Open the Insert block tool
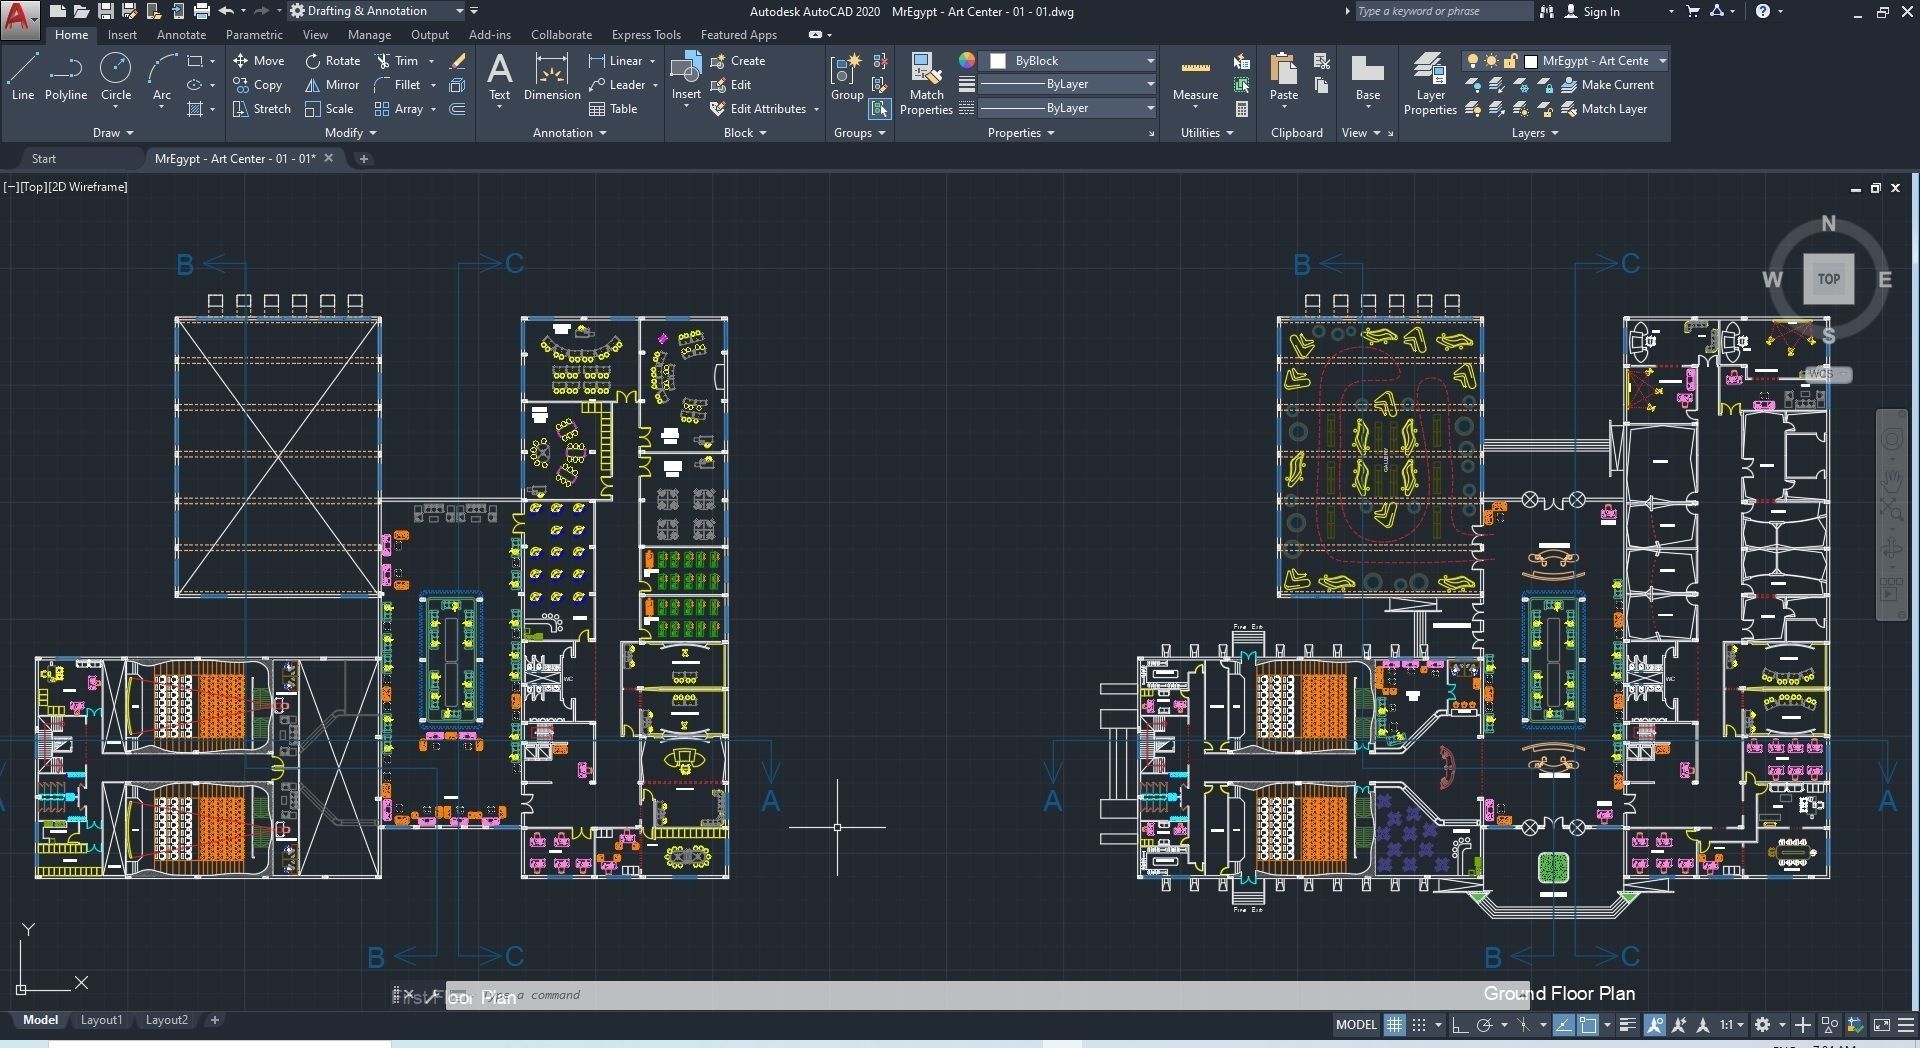The image size is (1920, 1048). pos(686,77)
